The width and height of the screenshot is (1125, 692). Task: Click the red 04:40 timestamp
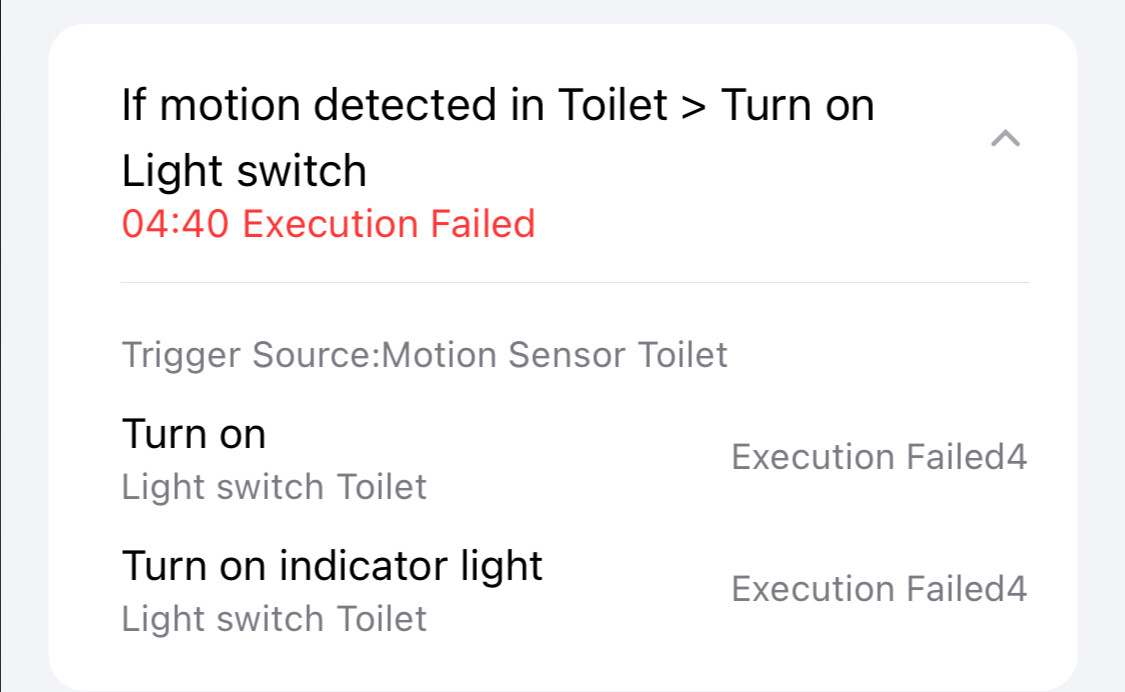point(176,223)
